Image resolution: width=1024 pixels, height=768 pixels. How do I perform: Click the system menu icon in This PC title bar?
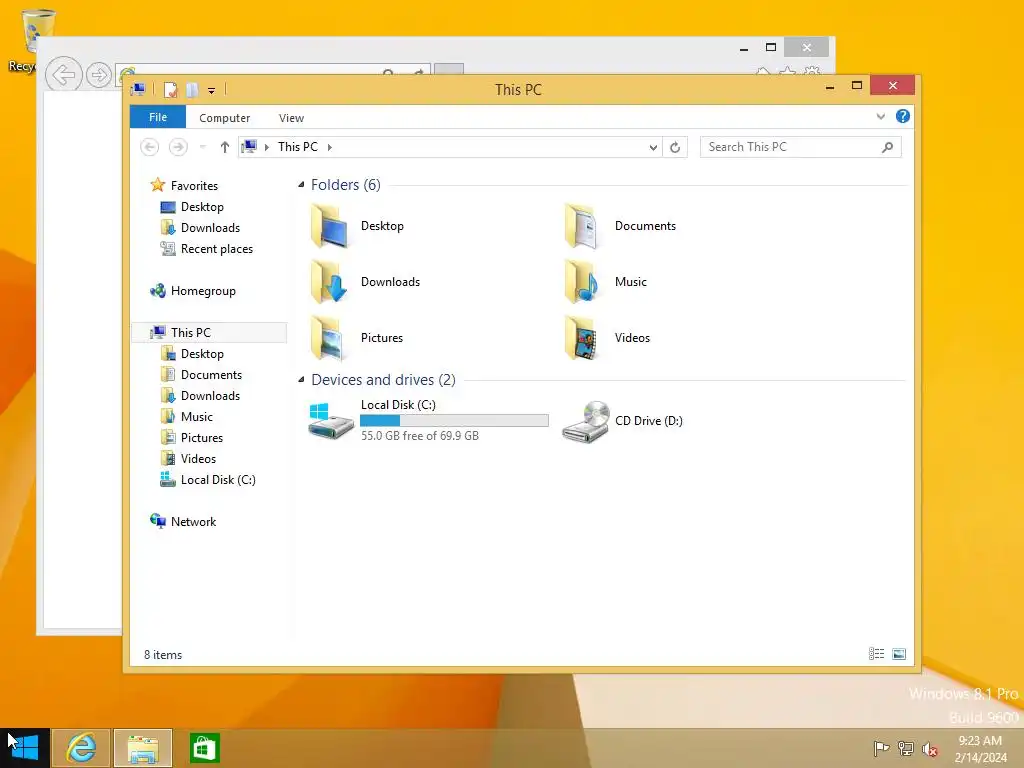(x=138, y=89)
